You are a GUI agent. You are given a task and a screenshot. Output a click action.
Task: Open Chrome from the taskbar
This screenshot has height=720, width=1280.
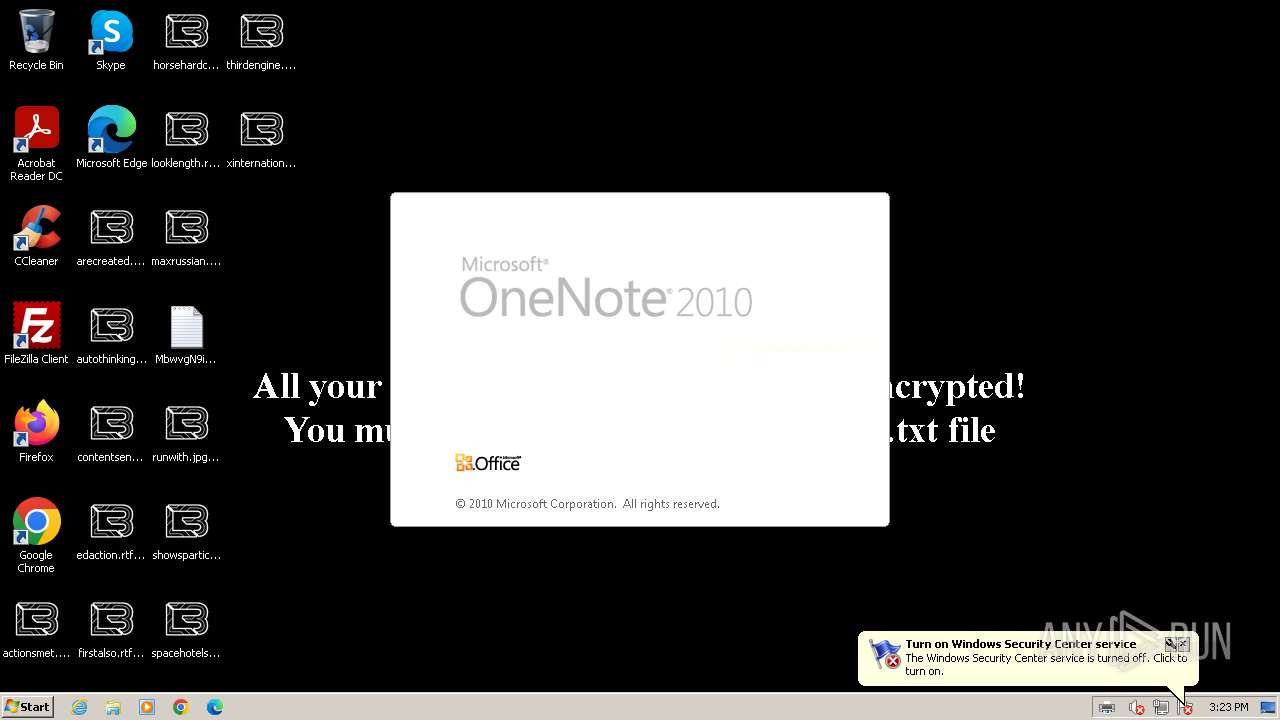pos(181,707)
